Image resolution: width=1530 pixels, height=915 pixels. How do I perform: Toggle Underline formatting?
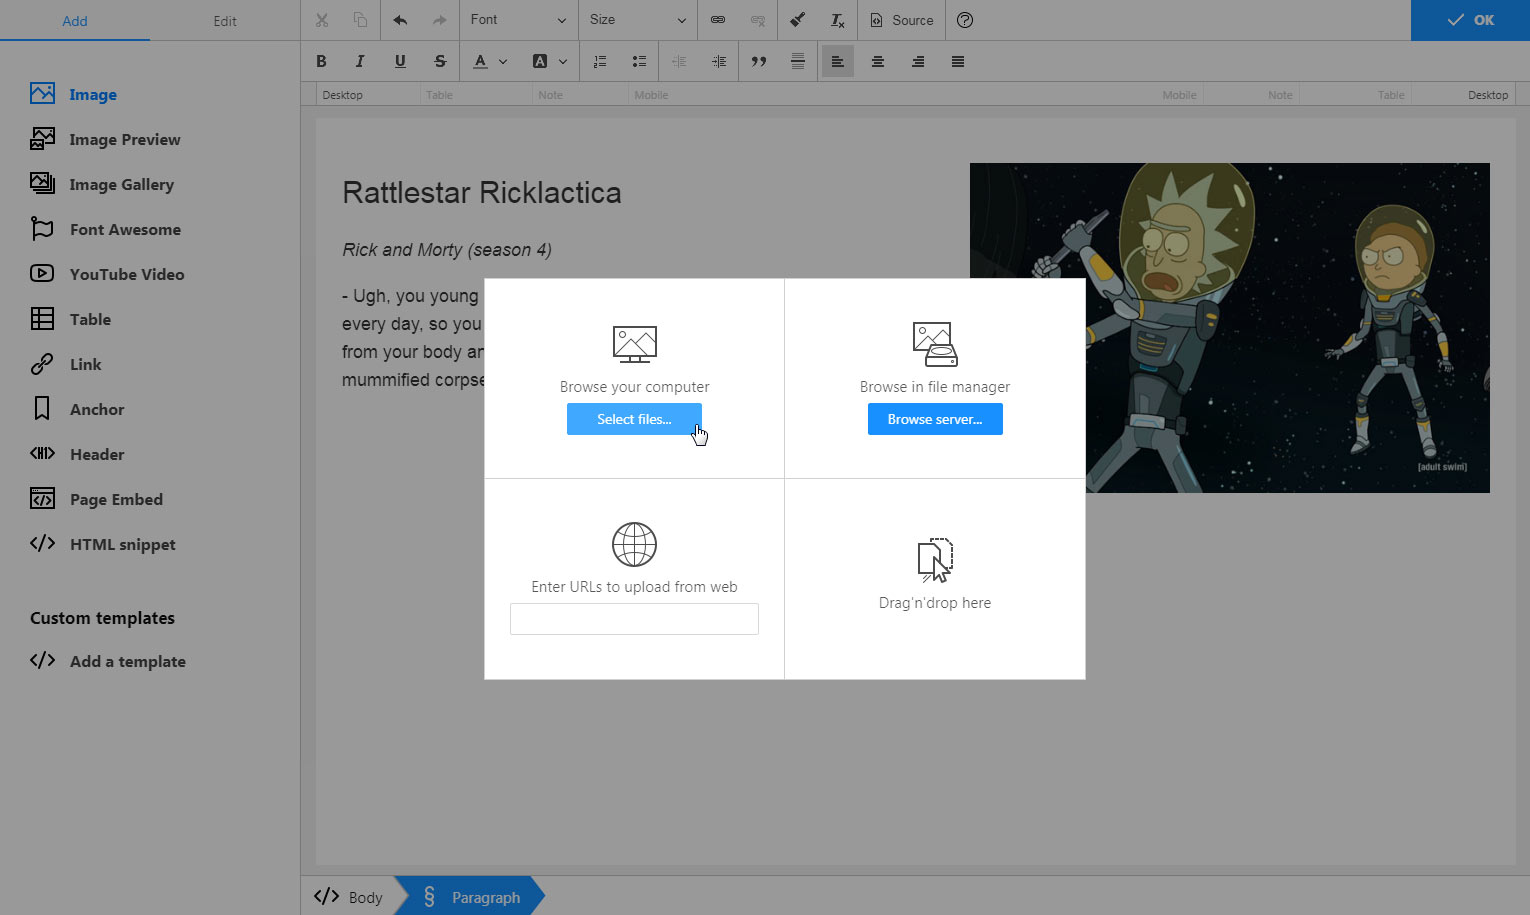pyautogui.click(x=400, y=61)
